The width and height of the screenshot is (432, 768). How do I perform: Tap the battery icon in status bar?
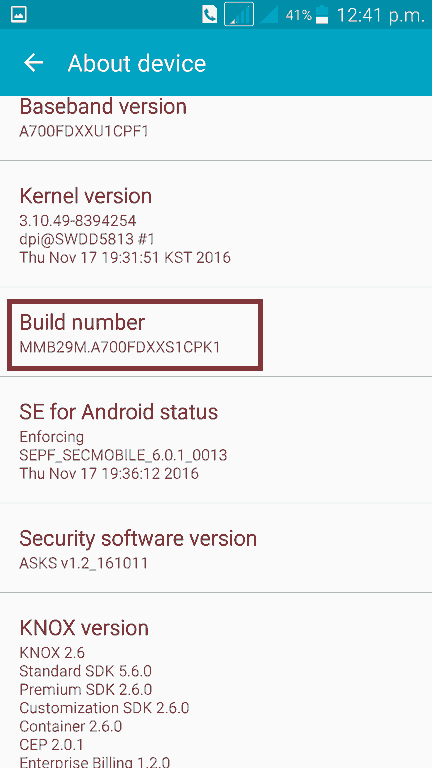coord(322,15)
